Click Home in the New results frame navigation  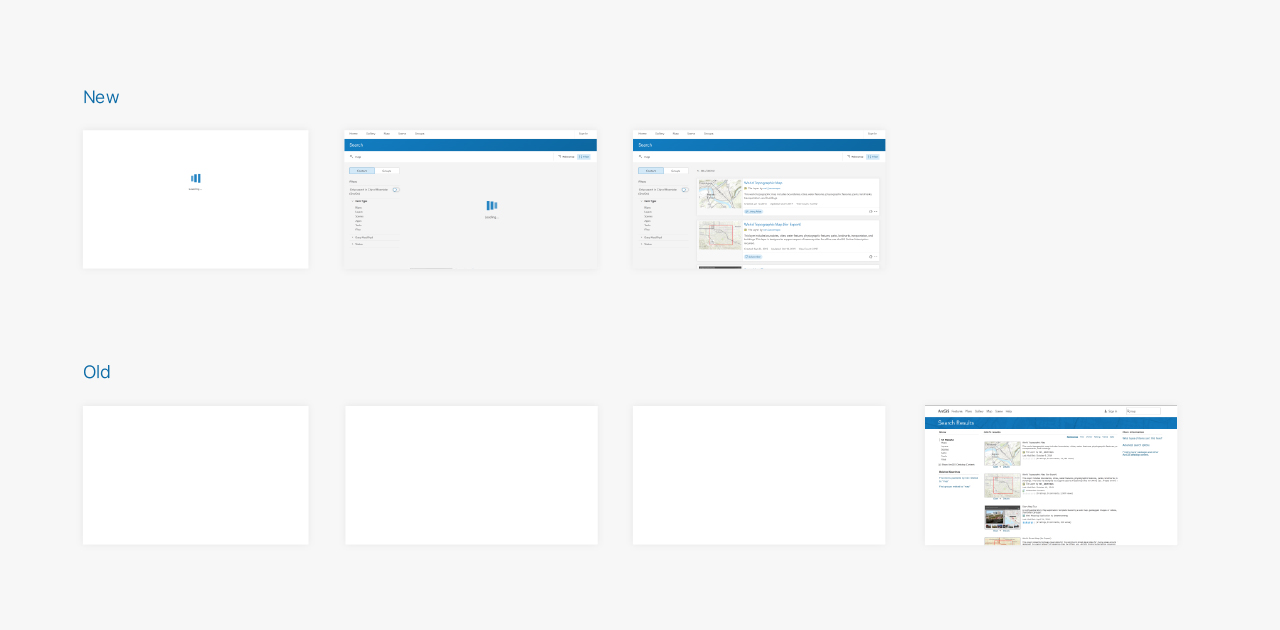click(x=642, y=133)
